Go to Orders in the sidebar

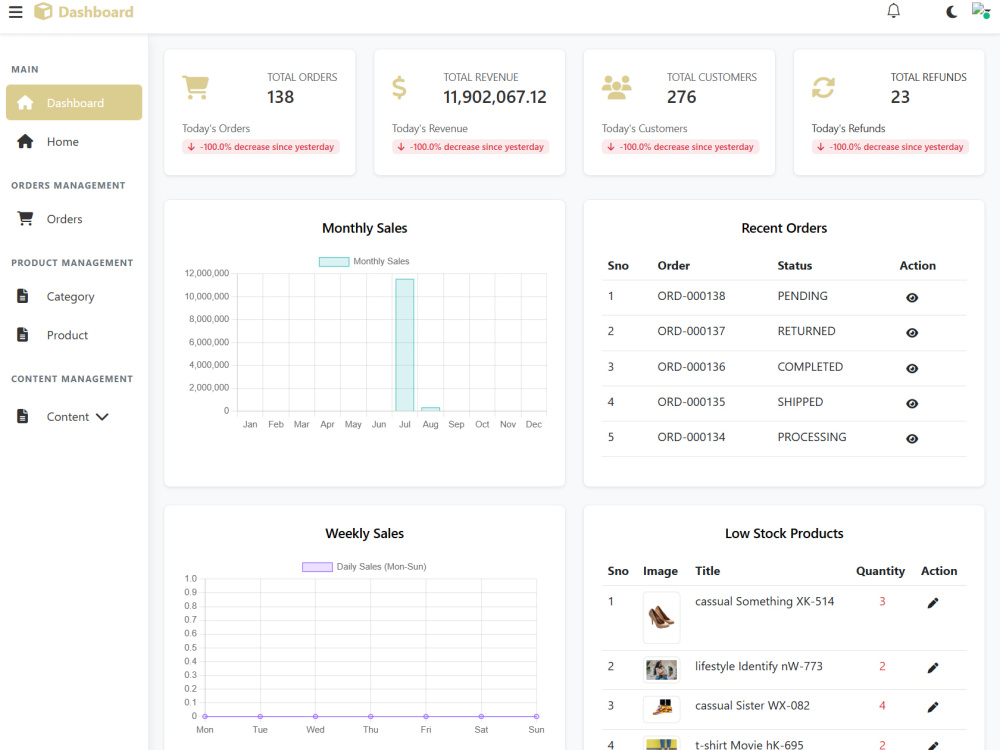click(x=74, y=219)
